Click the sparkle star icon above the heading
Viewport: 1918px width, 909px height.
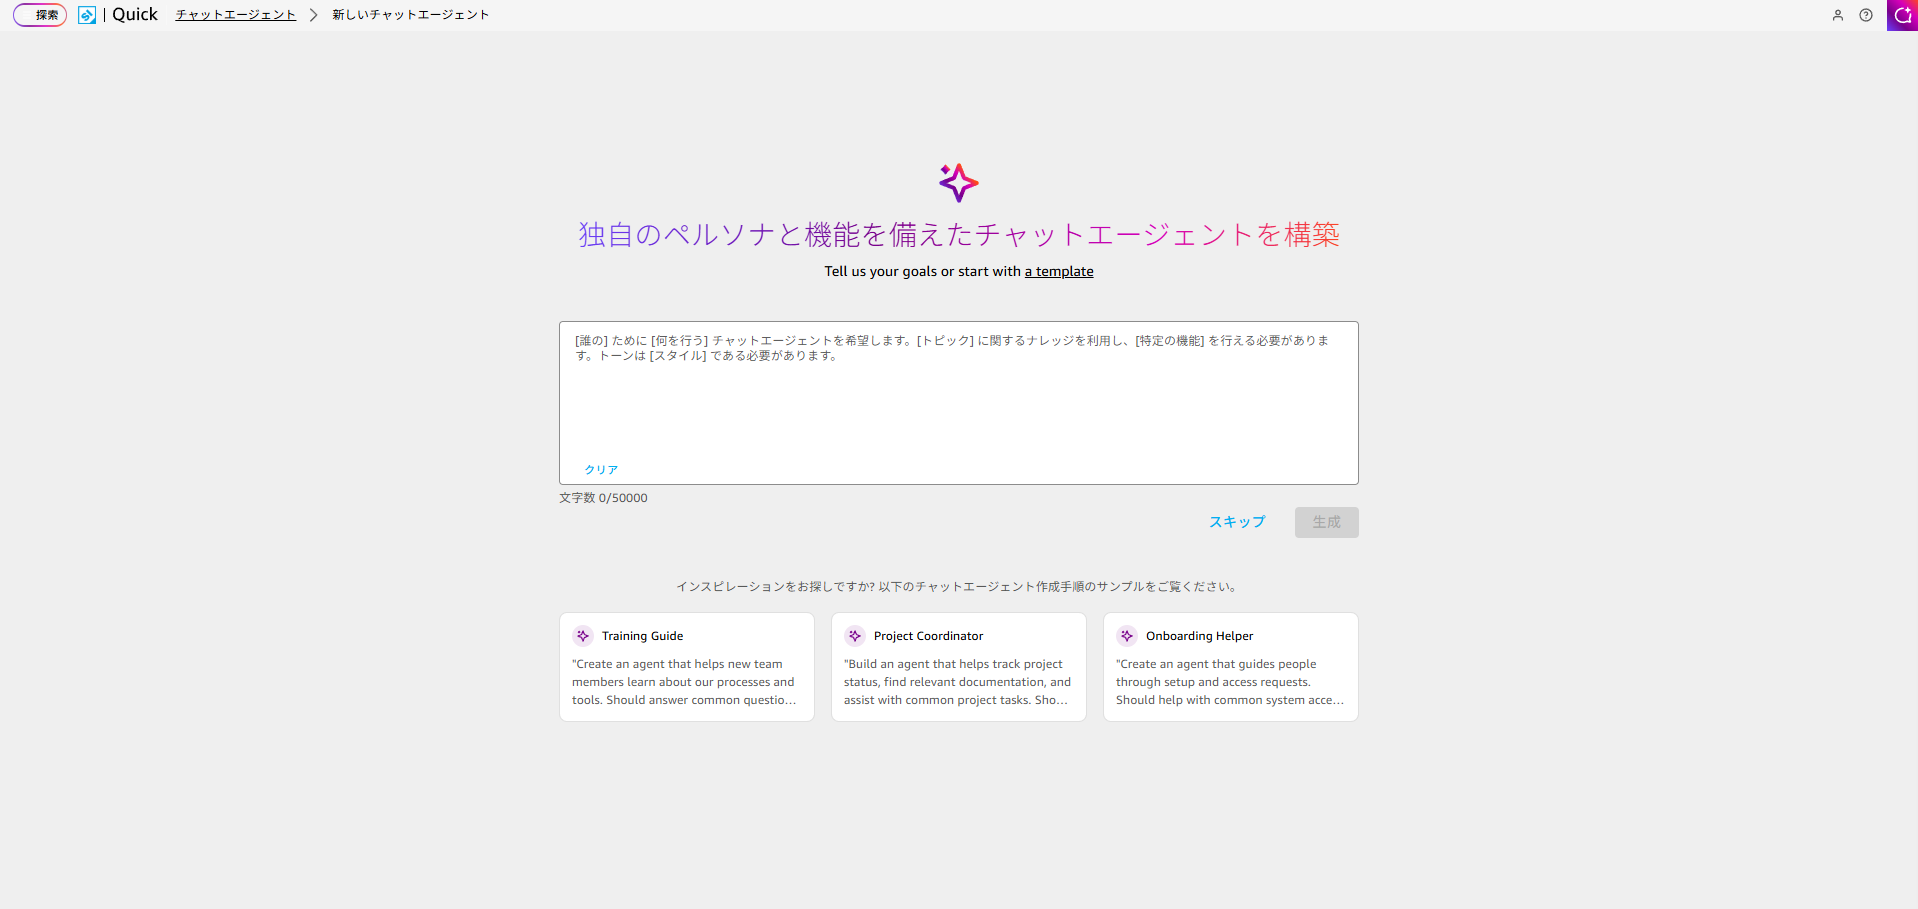coord(958,183)
